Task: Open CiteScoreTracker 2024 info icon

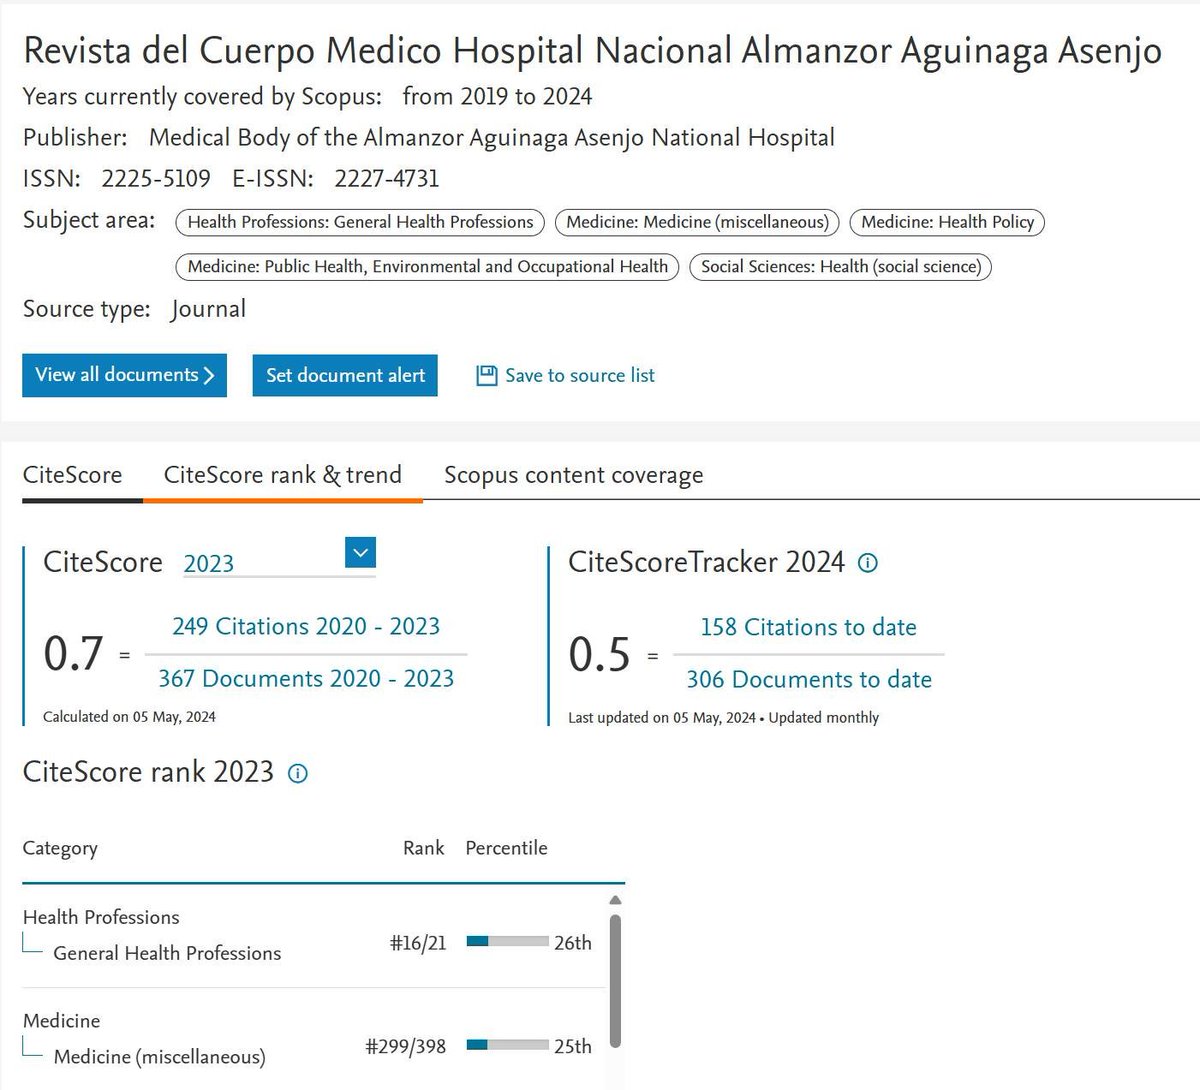Action: pyautogui.click(x=868, y=563)
